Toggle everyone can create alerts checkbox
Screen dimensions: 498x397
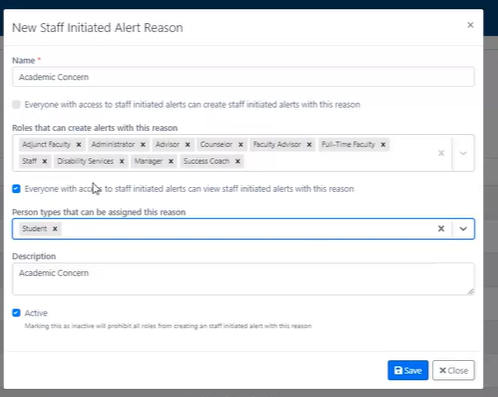pos(16,105)
